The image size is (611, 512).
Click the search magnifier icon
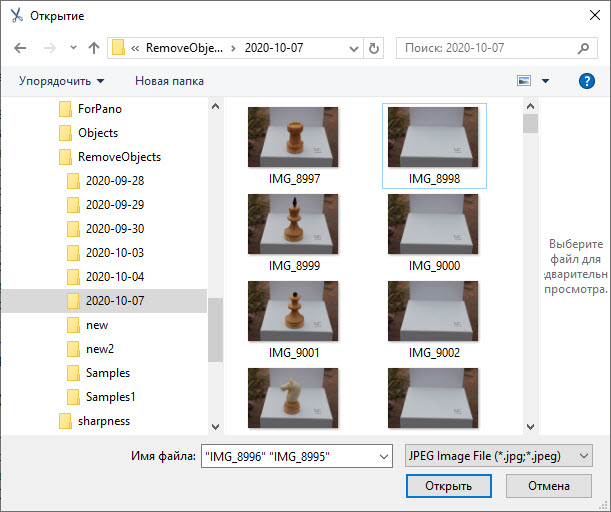click(583, 48)
